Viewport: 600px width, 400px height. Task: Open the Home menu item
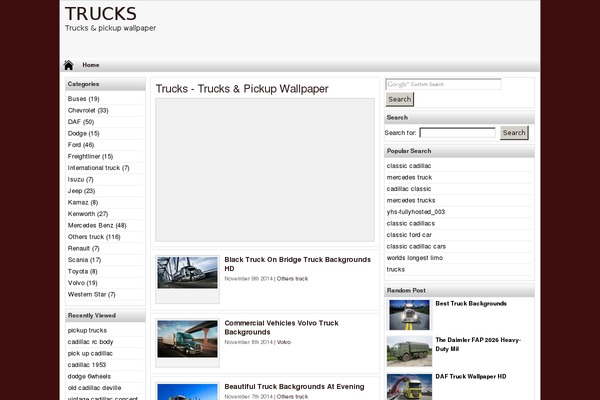[x=91, y=65]
